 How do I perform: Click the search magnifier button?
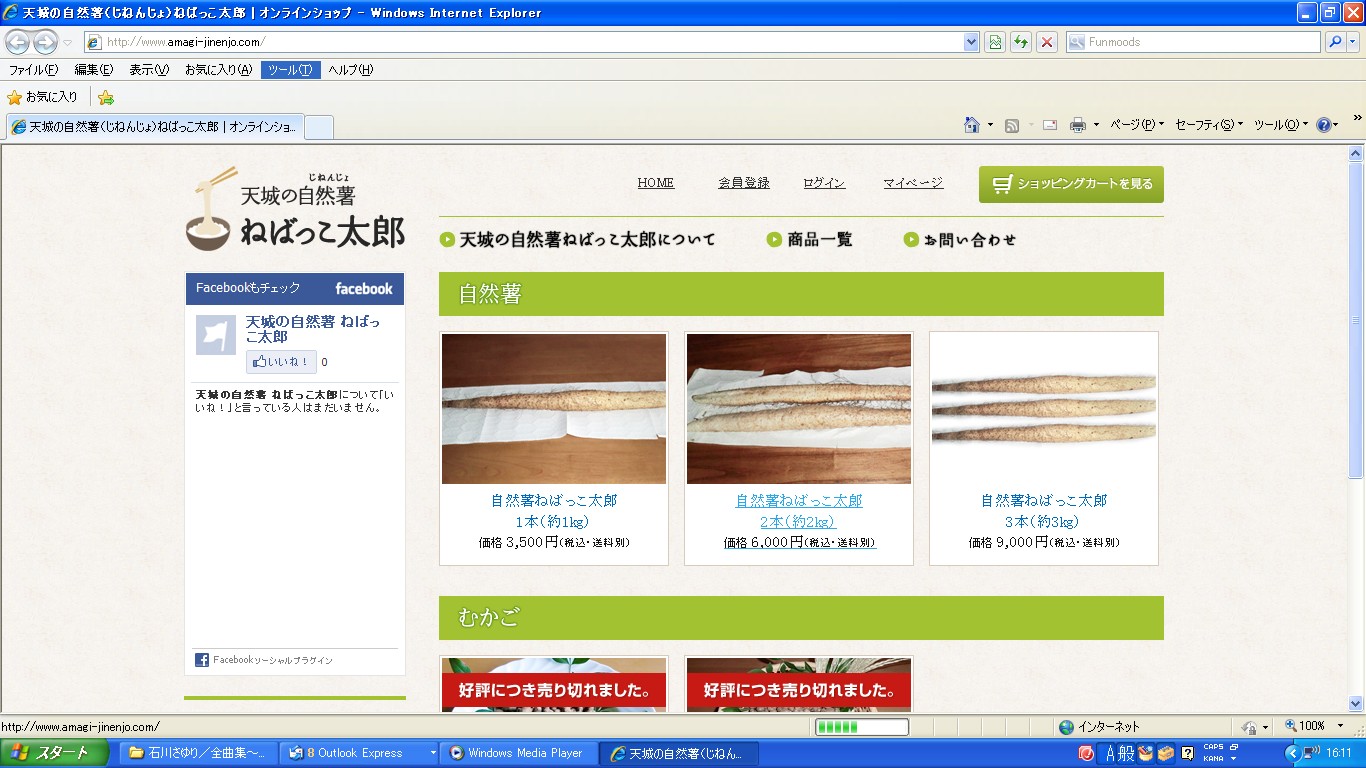click(x=1335, y=42)
